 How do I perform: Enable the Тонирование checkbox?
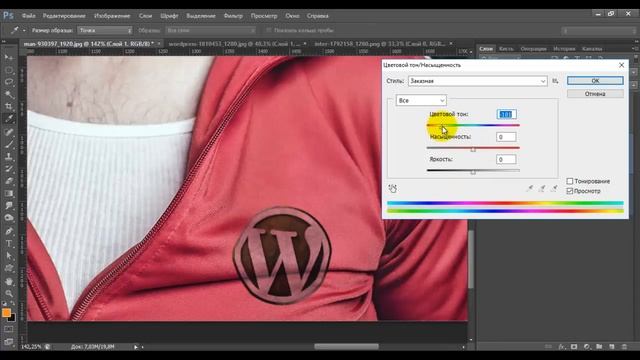pos(570,181)
